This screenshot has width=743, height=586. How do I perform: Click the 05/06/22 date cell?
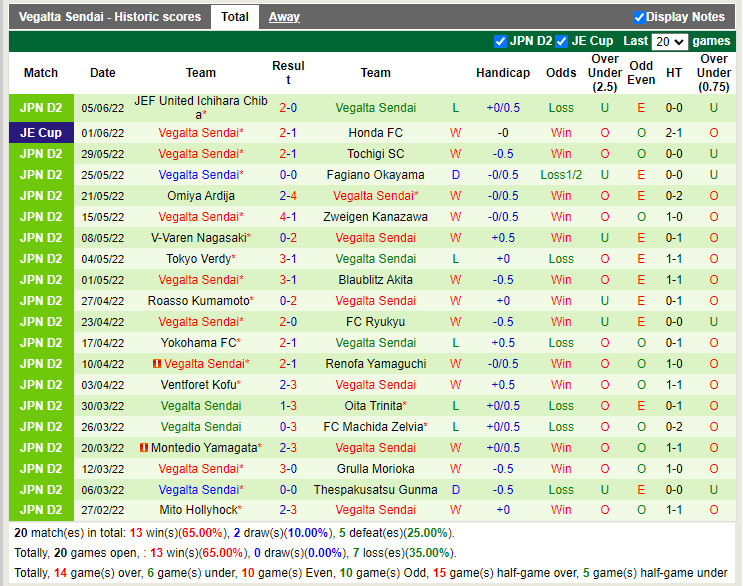tap(103, 108)
